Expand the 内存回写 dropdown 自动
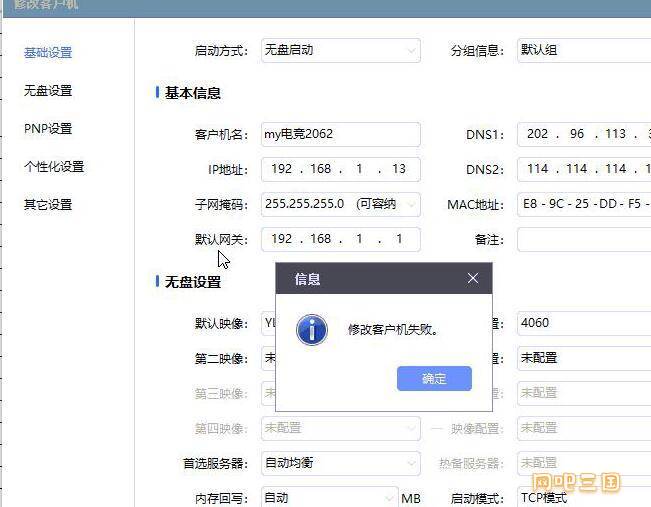The width and height of the screenshot is (651, 507). tap(330, 497)
